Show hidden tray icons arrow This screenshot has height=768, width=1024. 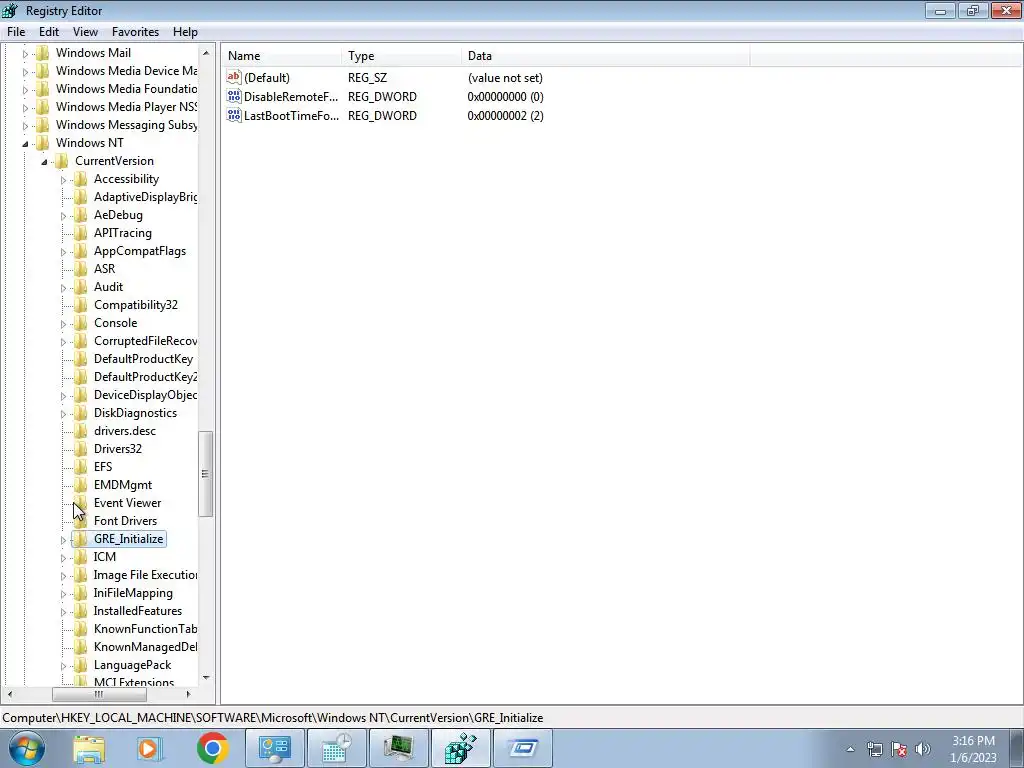850,749
